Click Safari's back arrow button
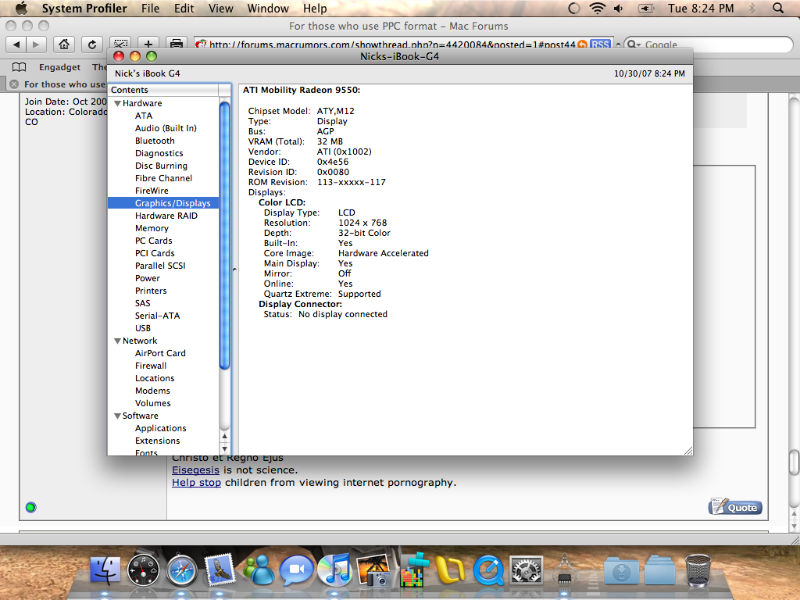The width and height of the screenshot is (800, 600). coord(16,44)
